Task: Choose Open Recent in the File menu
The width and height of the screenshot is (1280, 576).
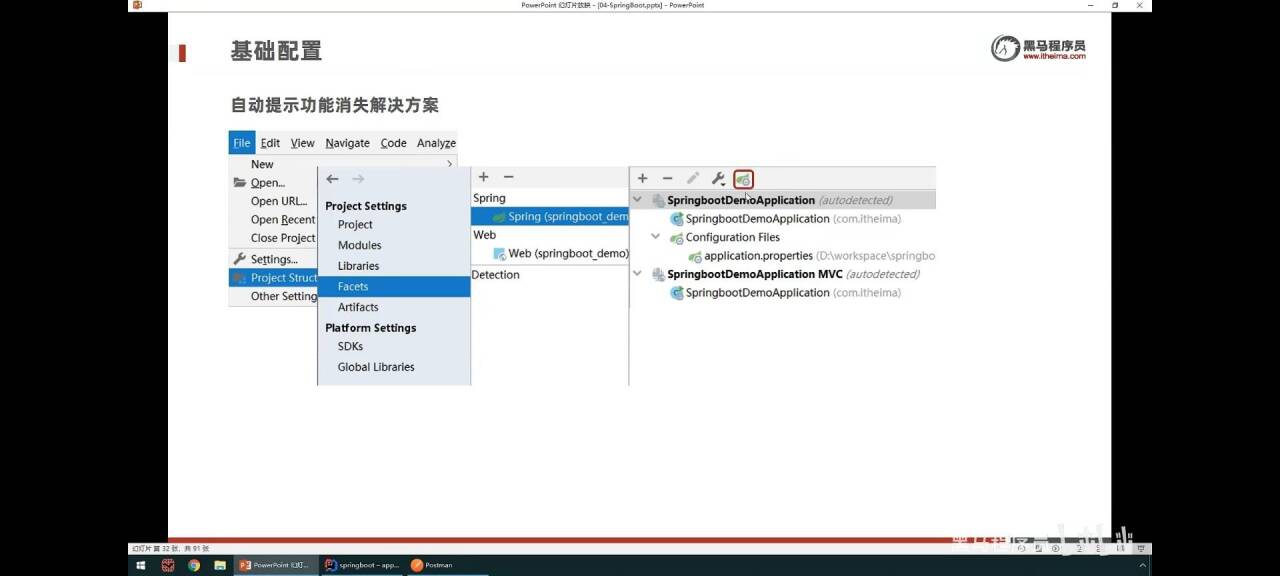Action: 283,220
